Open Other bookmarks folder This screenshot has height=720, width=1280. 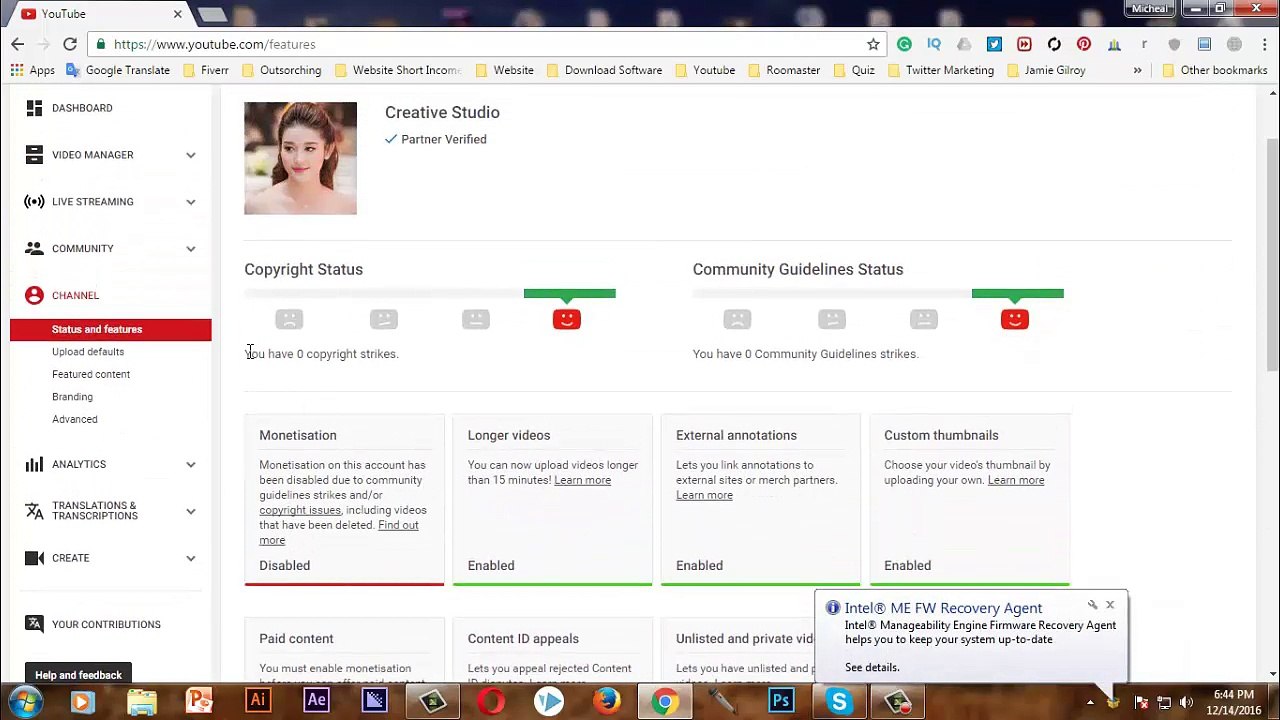(x=1215, y=70)
